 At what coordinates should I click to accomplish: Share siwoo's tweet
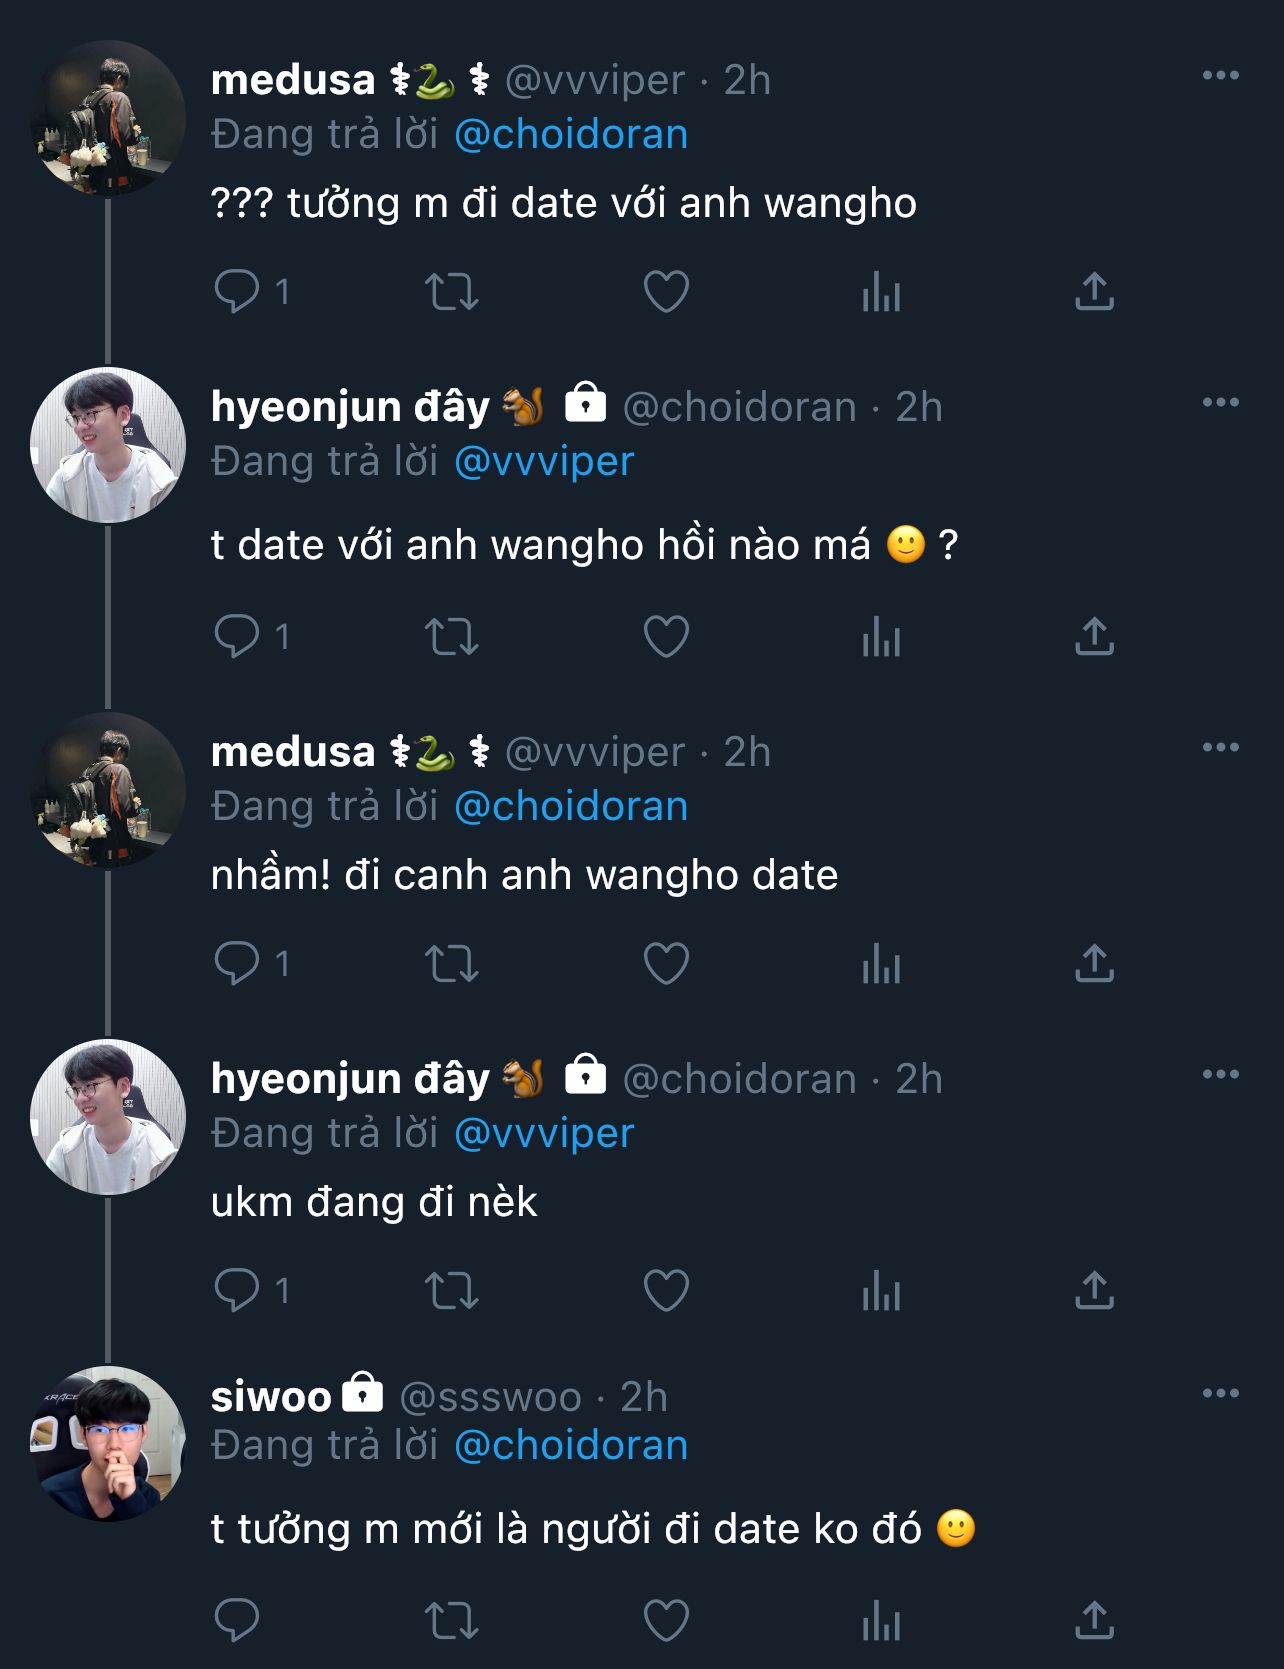(1094, 1621)
